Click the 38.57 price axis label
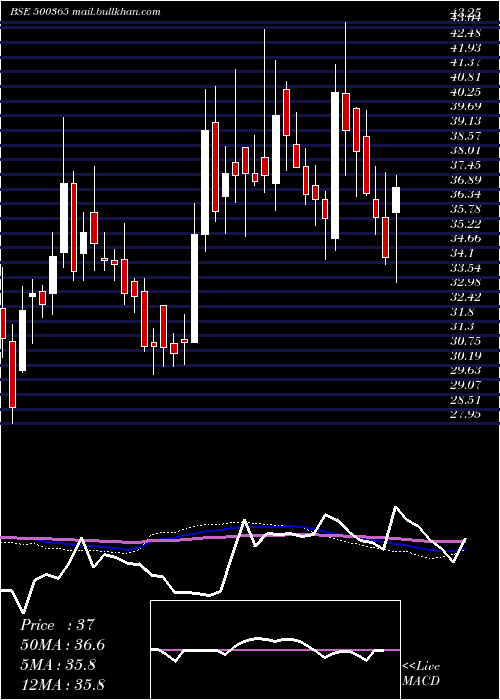500x700 pixels. [x=466, y=136]
